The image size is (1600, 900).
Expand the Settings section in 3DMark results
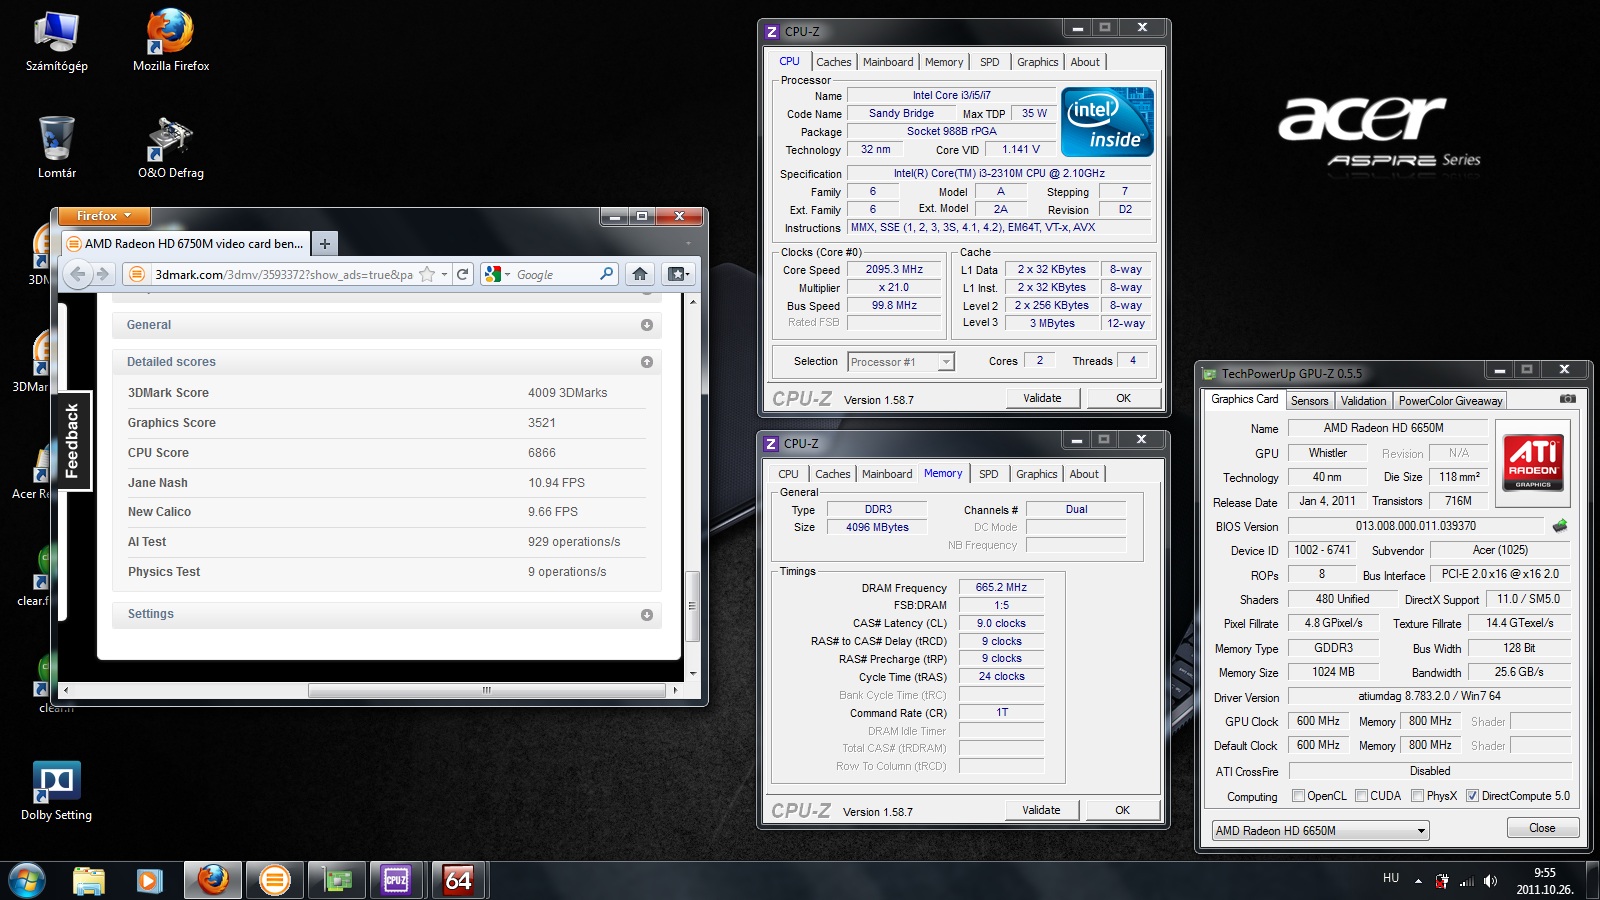646,615
